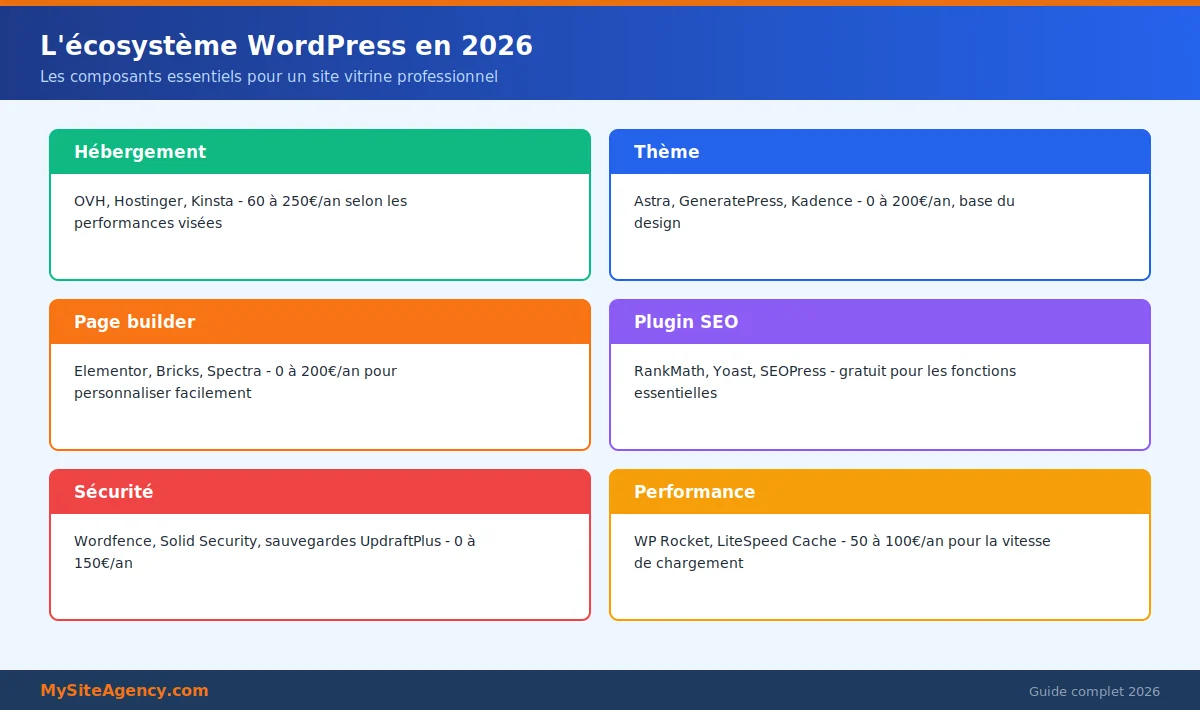This screenshot has height=710, width=1200.
Task: Select the Thème card header
Action: click(880, 152)
